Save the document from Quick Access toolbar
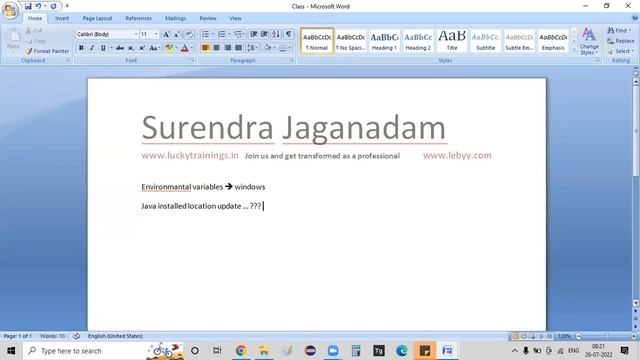The height and width of the screenshot is (360, 640). [28, 6]
